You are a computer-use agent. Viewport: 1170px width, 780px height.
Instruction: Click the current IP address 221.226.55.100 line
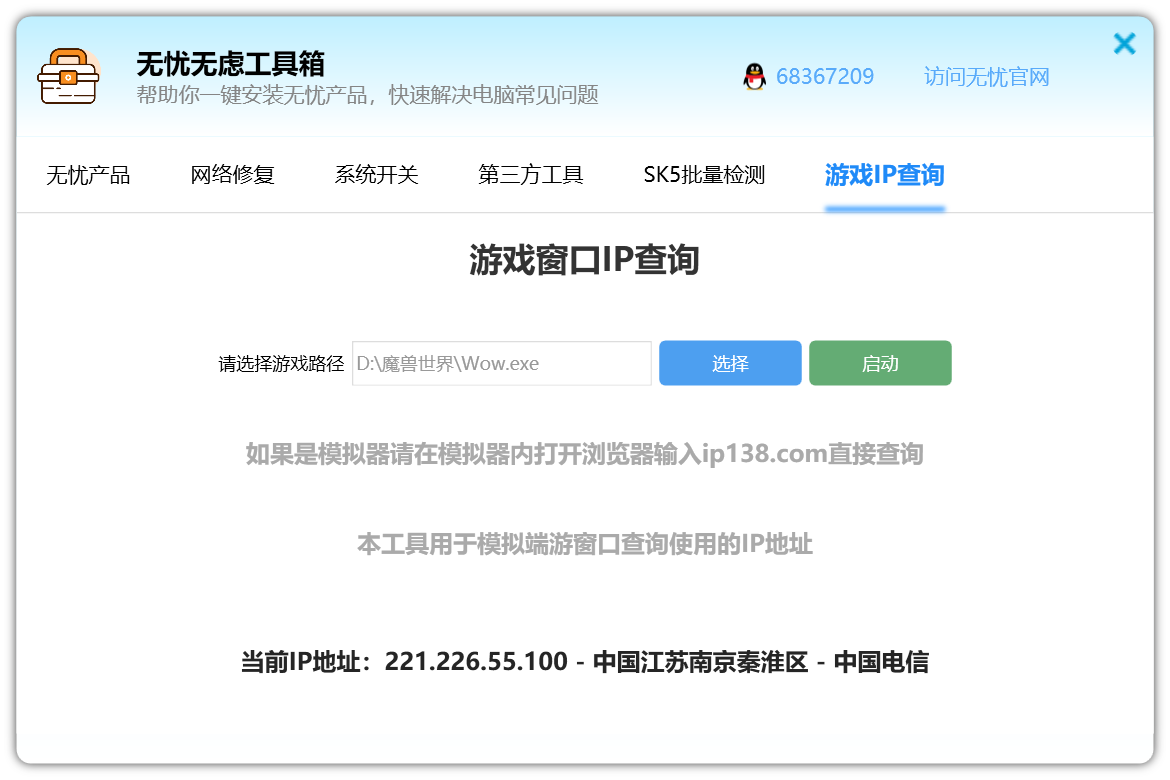584,662
